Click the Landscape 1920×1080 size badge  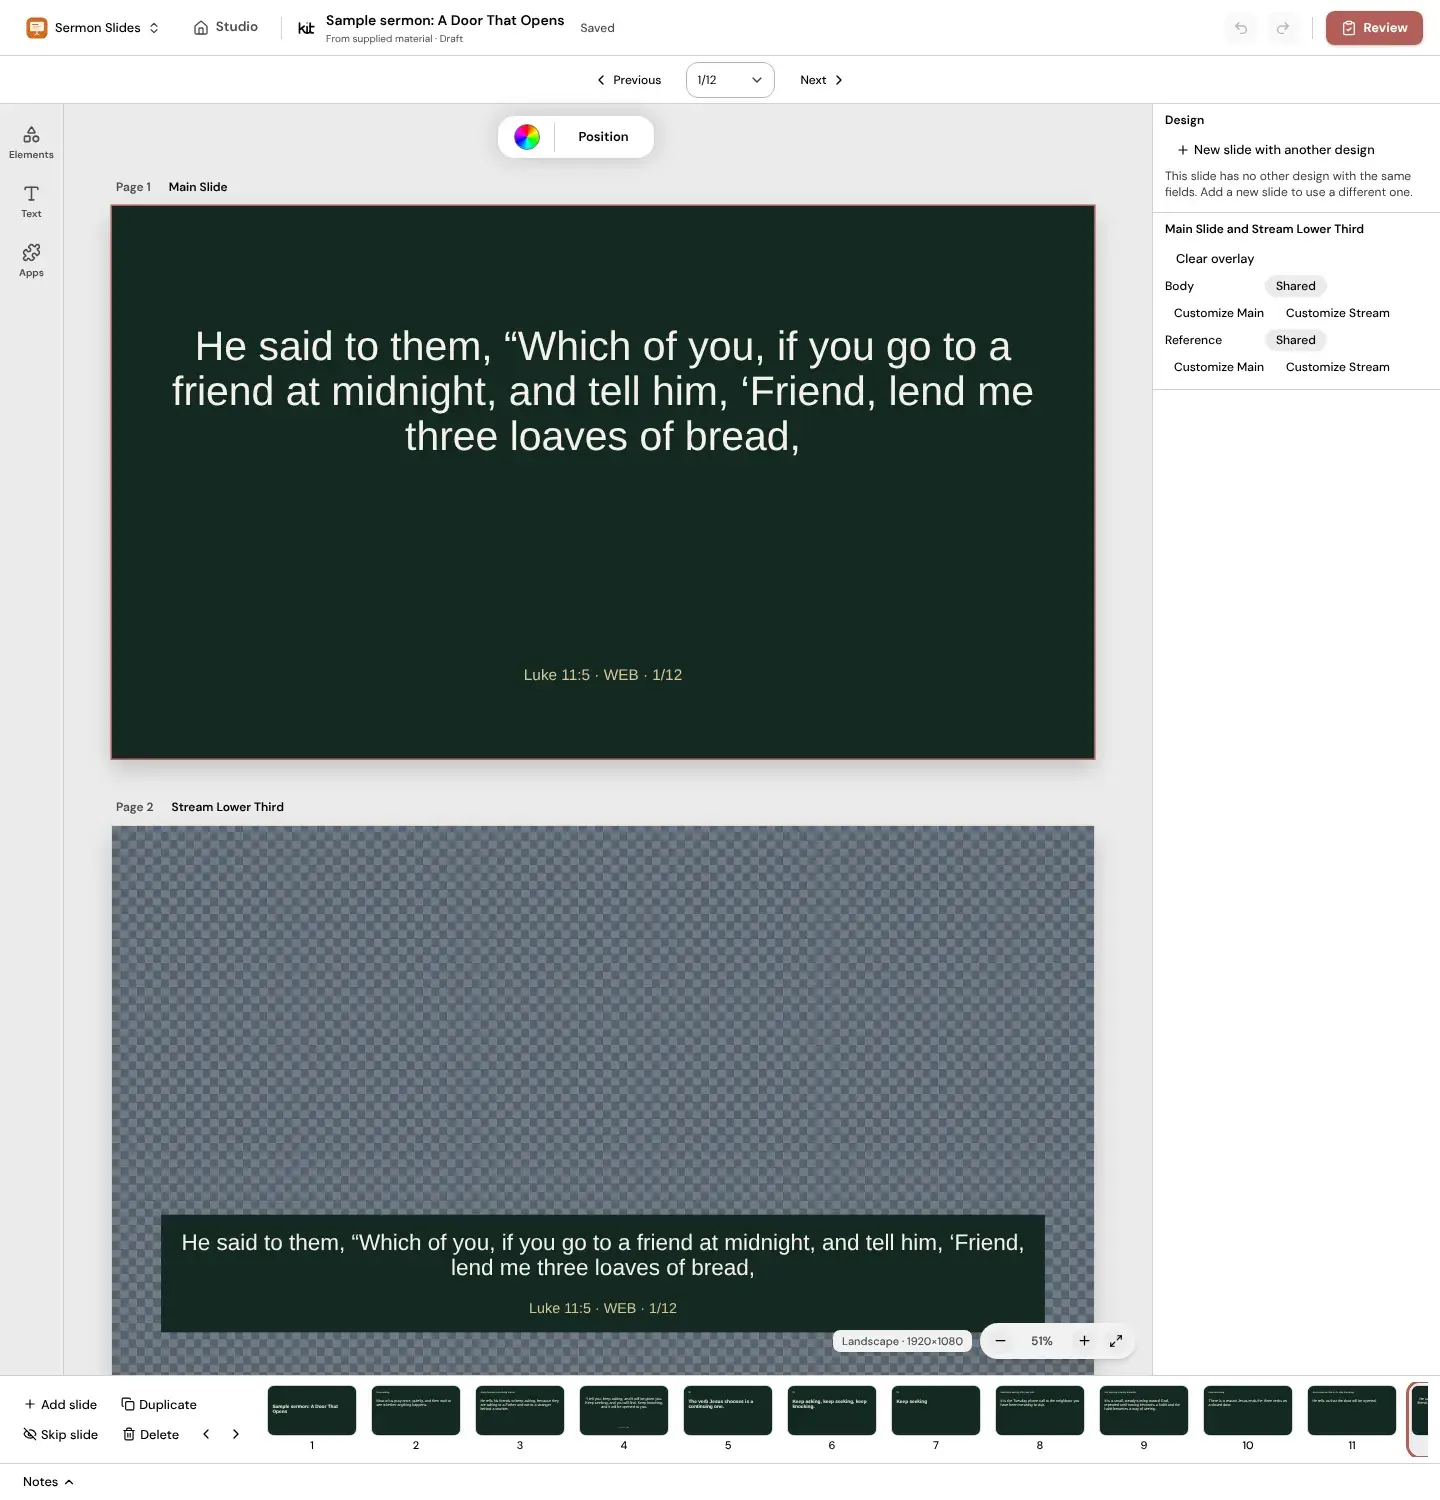pyautogui.click(x=902, y=1341)
